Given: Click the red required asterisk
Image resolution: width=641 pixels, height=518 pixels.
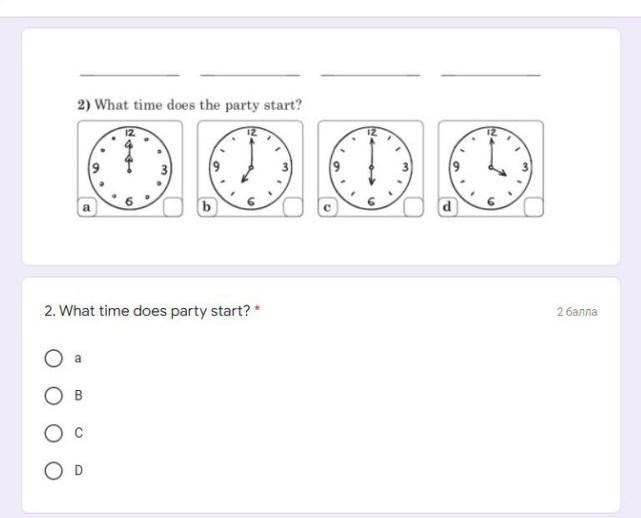Looking at the screenshot, I should pos(257,310).
